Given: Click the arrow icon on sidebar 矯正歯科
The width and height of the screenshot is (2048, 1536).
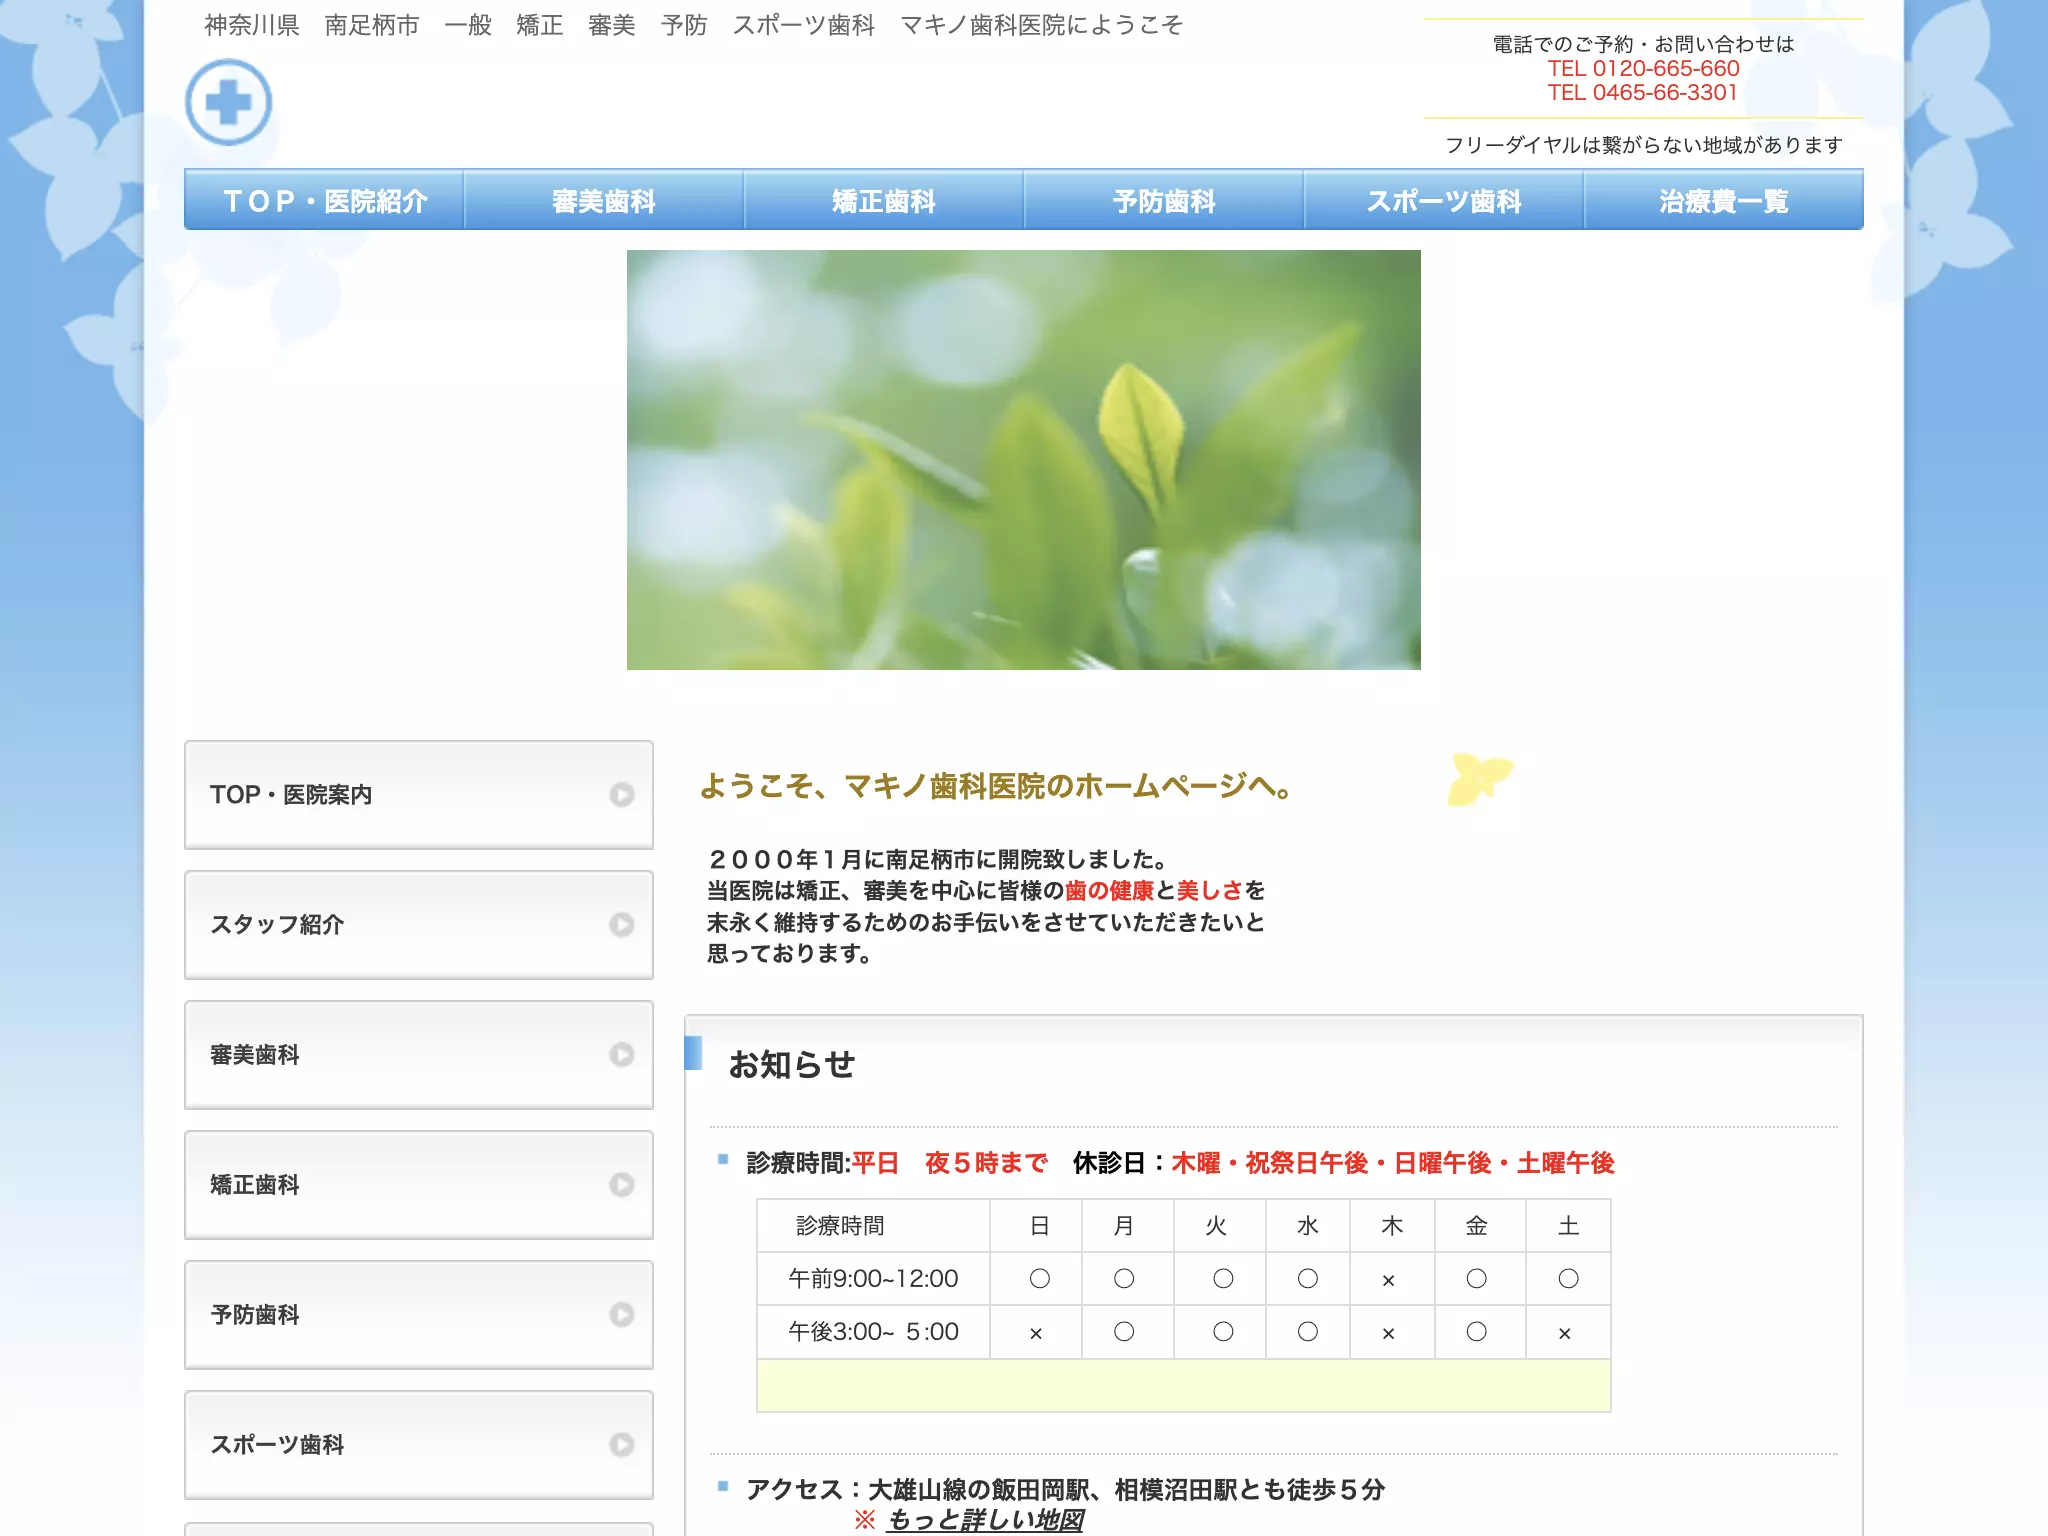Looking at the screenshot, I should click(622, 1185).
